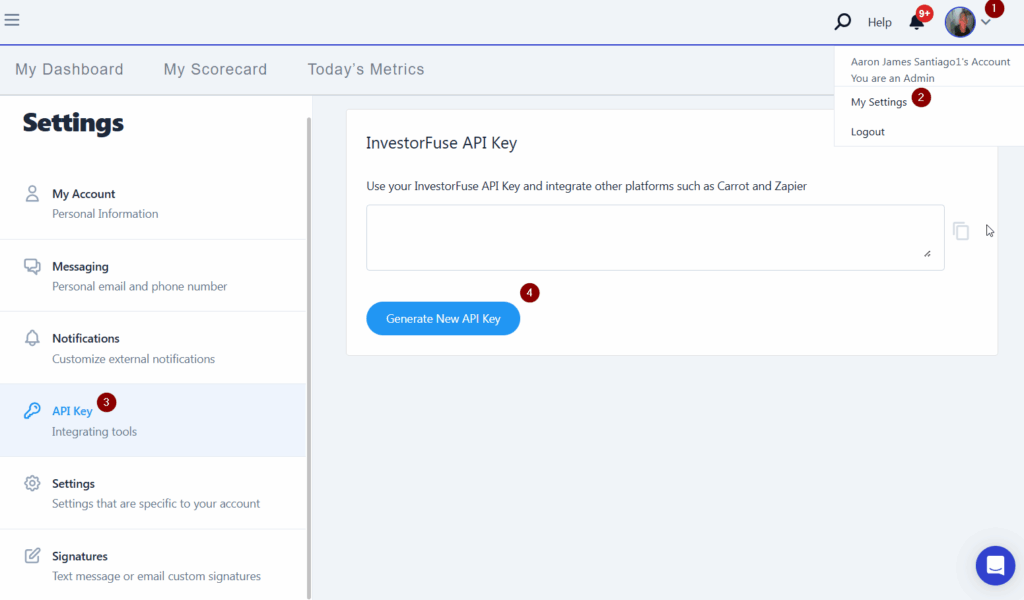Select My Settings from account menu
Screen dimensions: 1024x600
tap(878, 102)
